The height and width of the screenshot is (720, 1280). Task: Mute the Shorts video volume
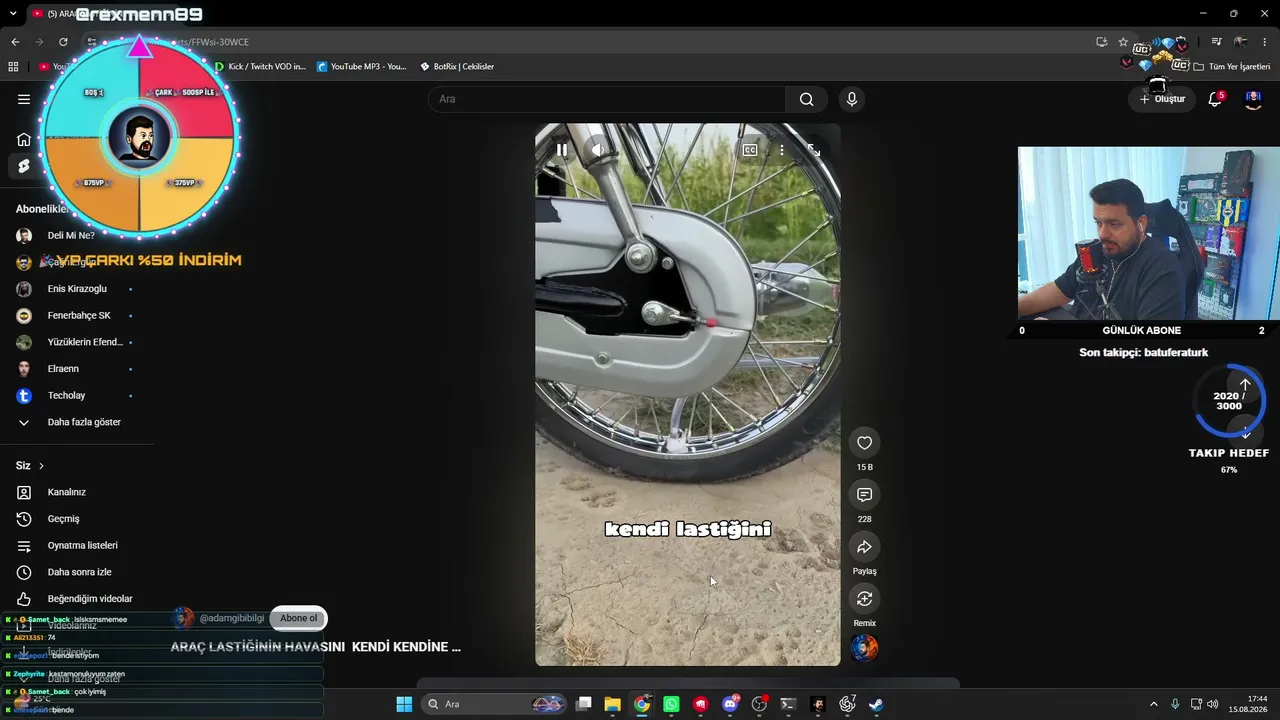[x=597, y=150]
